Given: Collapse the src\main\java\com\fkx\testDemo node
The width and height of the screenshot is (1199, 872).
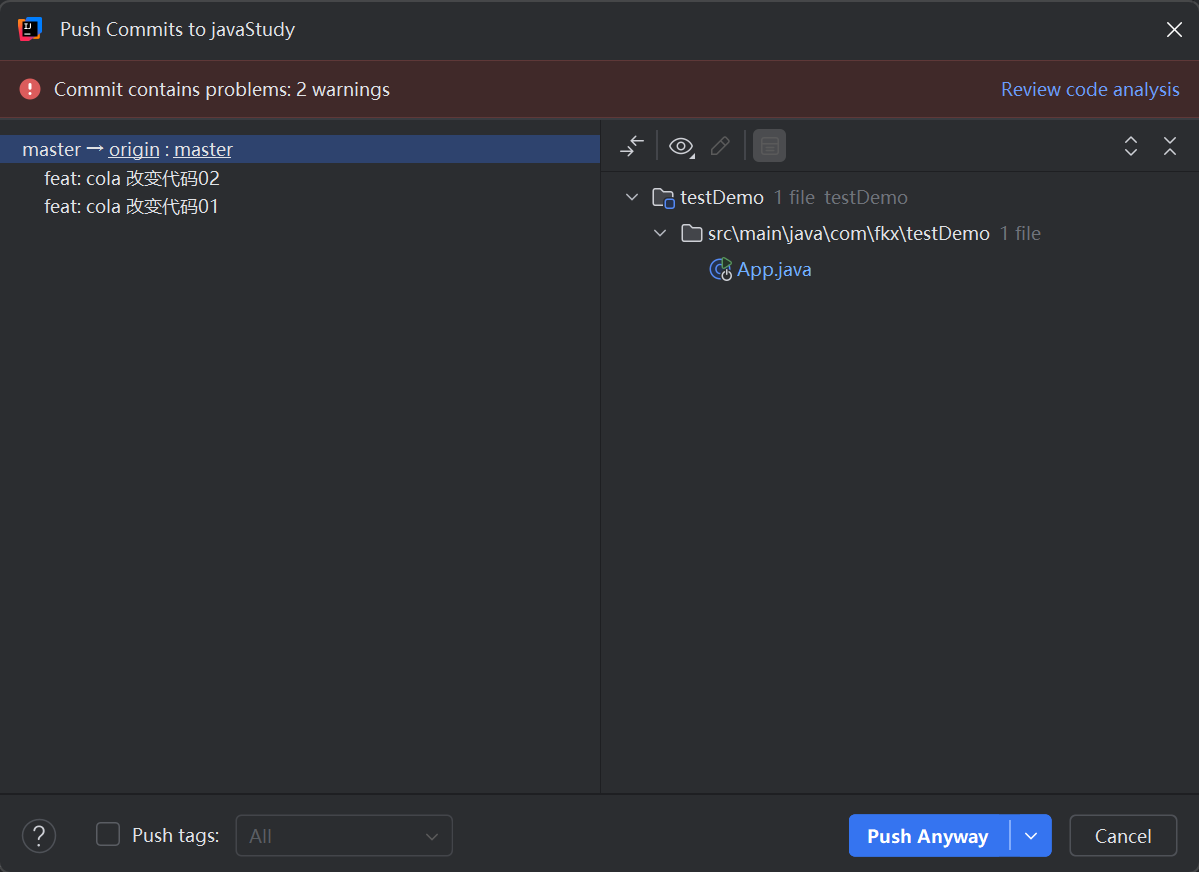Looking at the screenshot, I should click(660, 233).
